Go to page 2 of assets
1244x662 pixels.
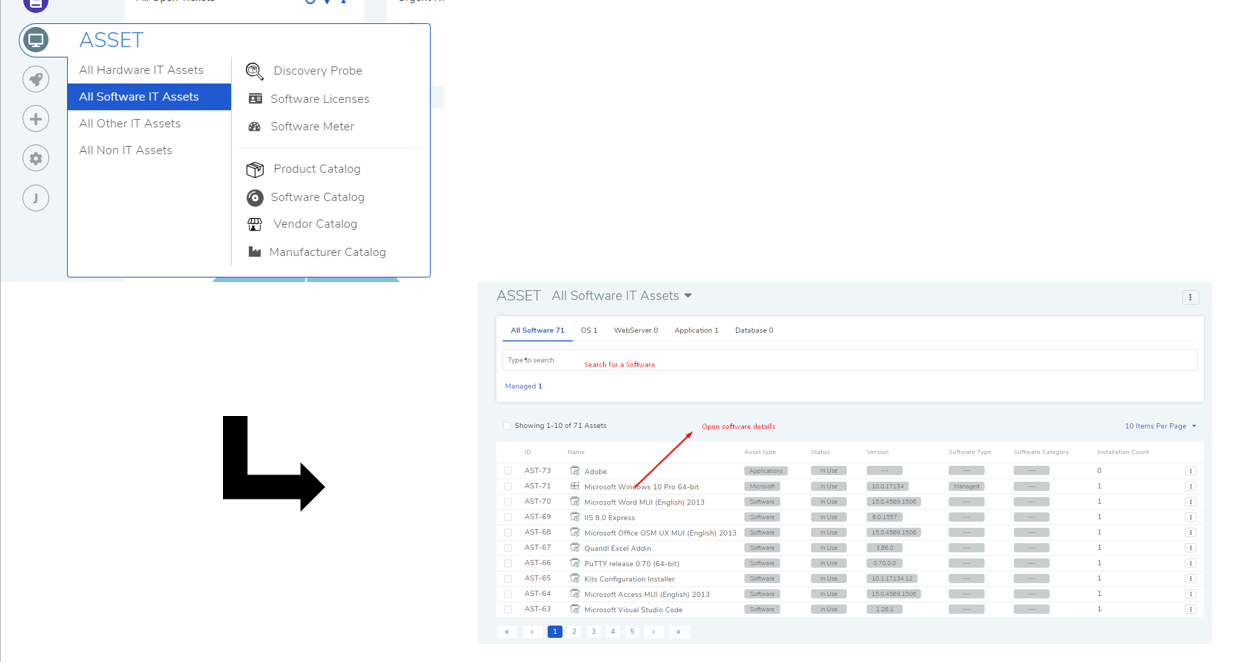pos(574,632)
